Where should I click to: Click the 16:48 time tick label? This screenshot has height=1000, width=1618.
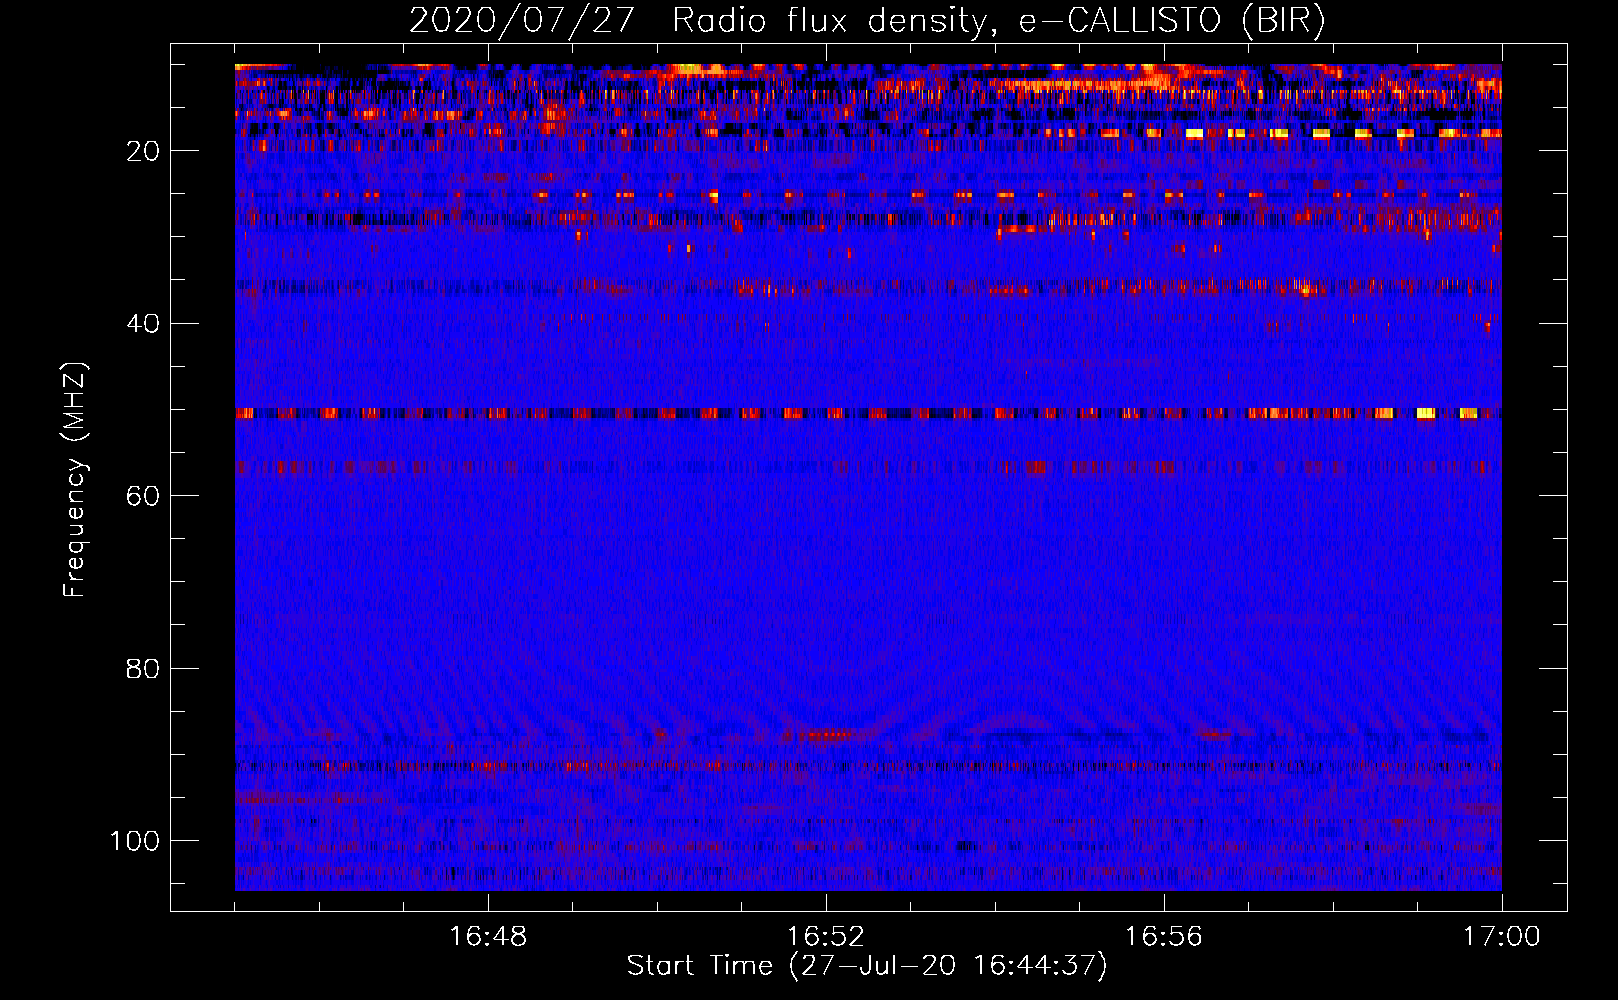(488, 937)
